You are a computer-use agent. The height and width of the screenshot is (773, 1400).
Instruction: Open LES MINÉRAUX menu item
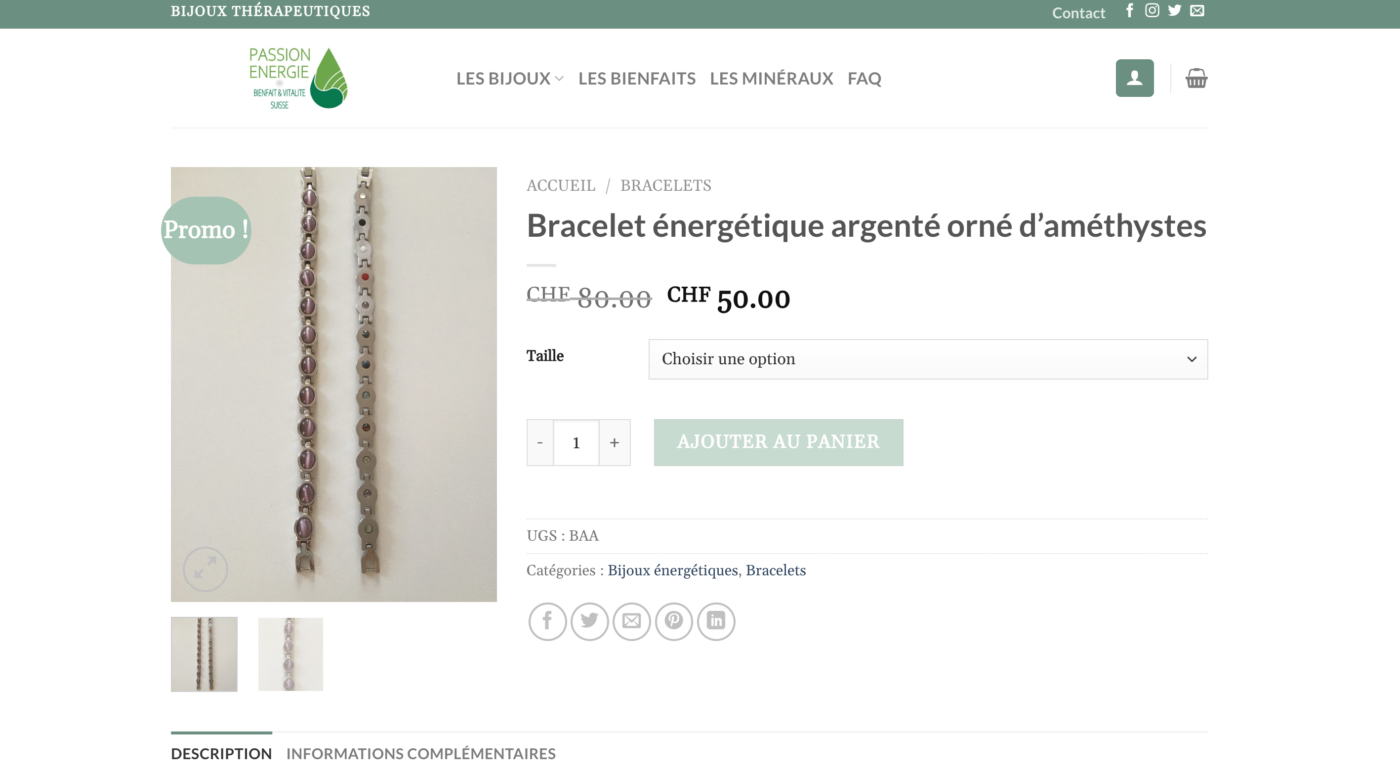coord(771,78)
